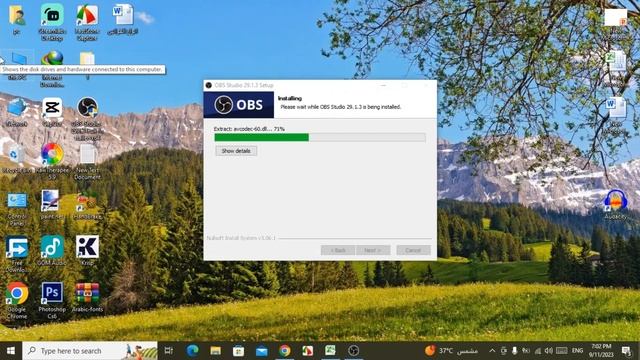640x360 pixels.
Task: Open the Network desktop icon
Action: [x=17, y=112]
